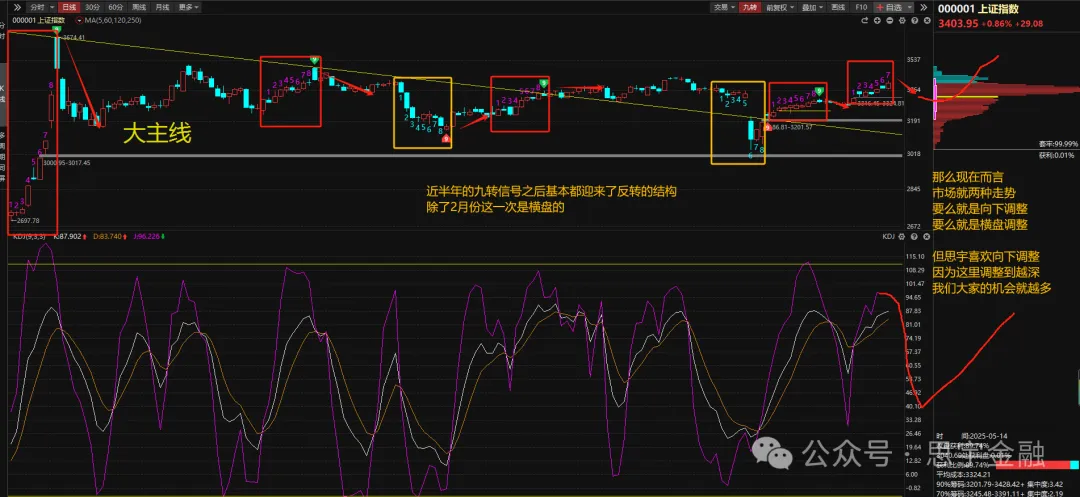Open the 叠加 overlay dropdown
The width and height of the screenshot is (1080, 497).
812,7
